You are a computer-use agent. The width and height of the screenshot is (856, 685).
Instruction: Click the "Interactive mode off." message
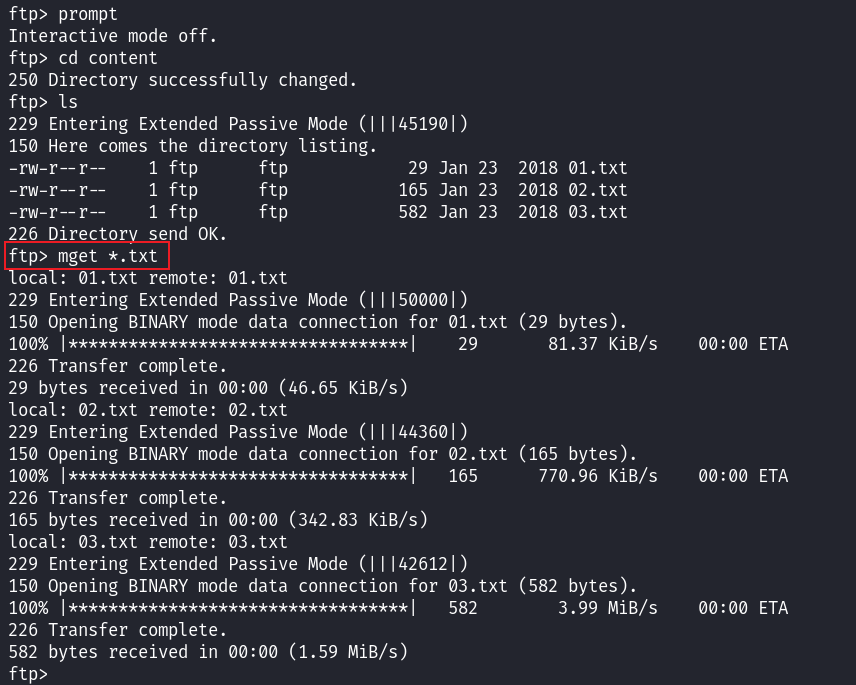pos(112,36)
